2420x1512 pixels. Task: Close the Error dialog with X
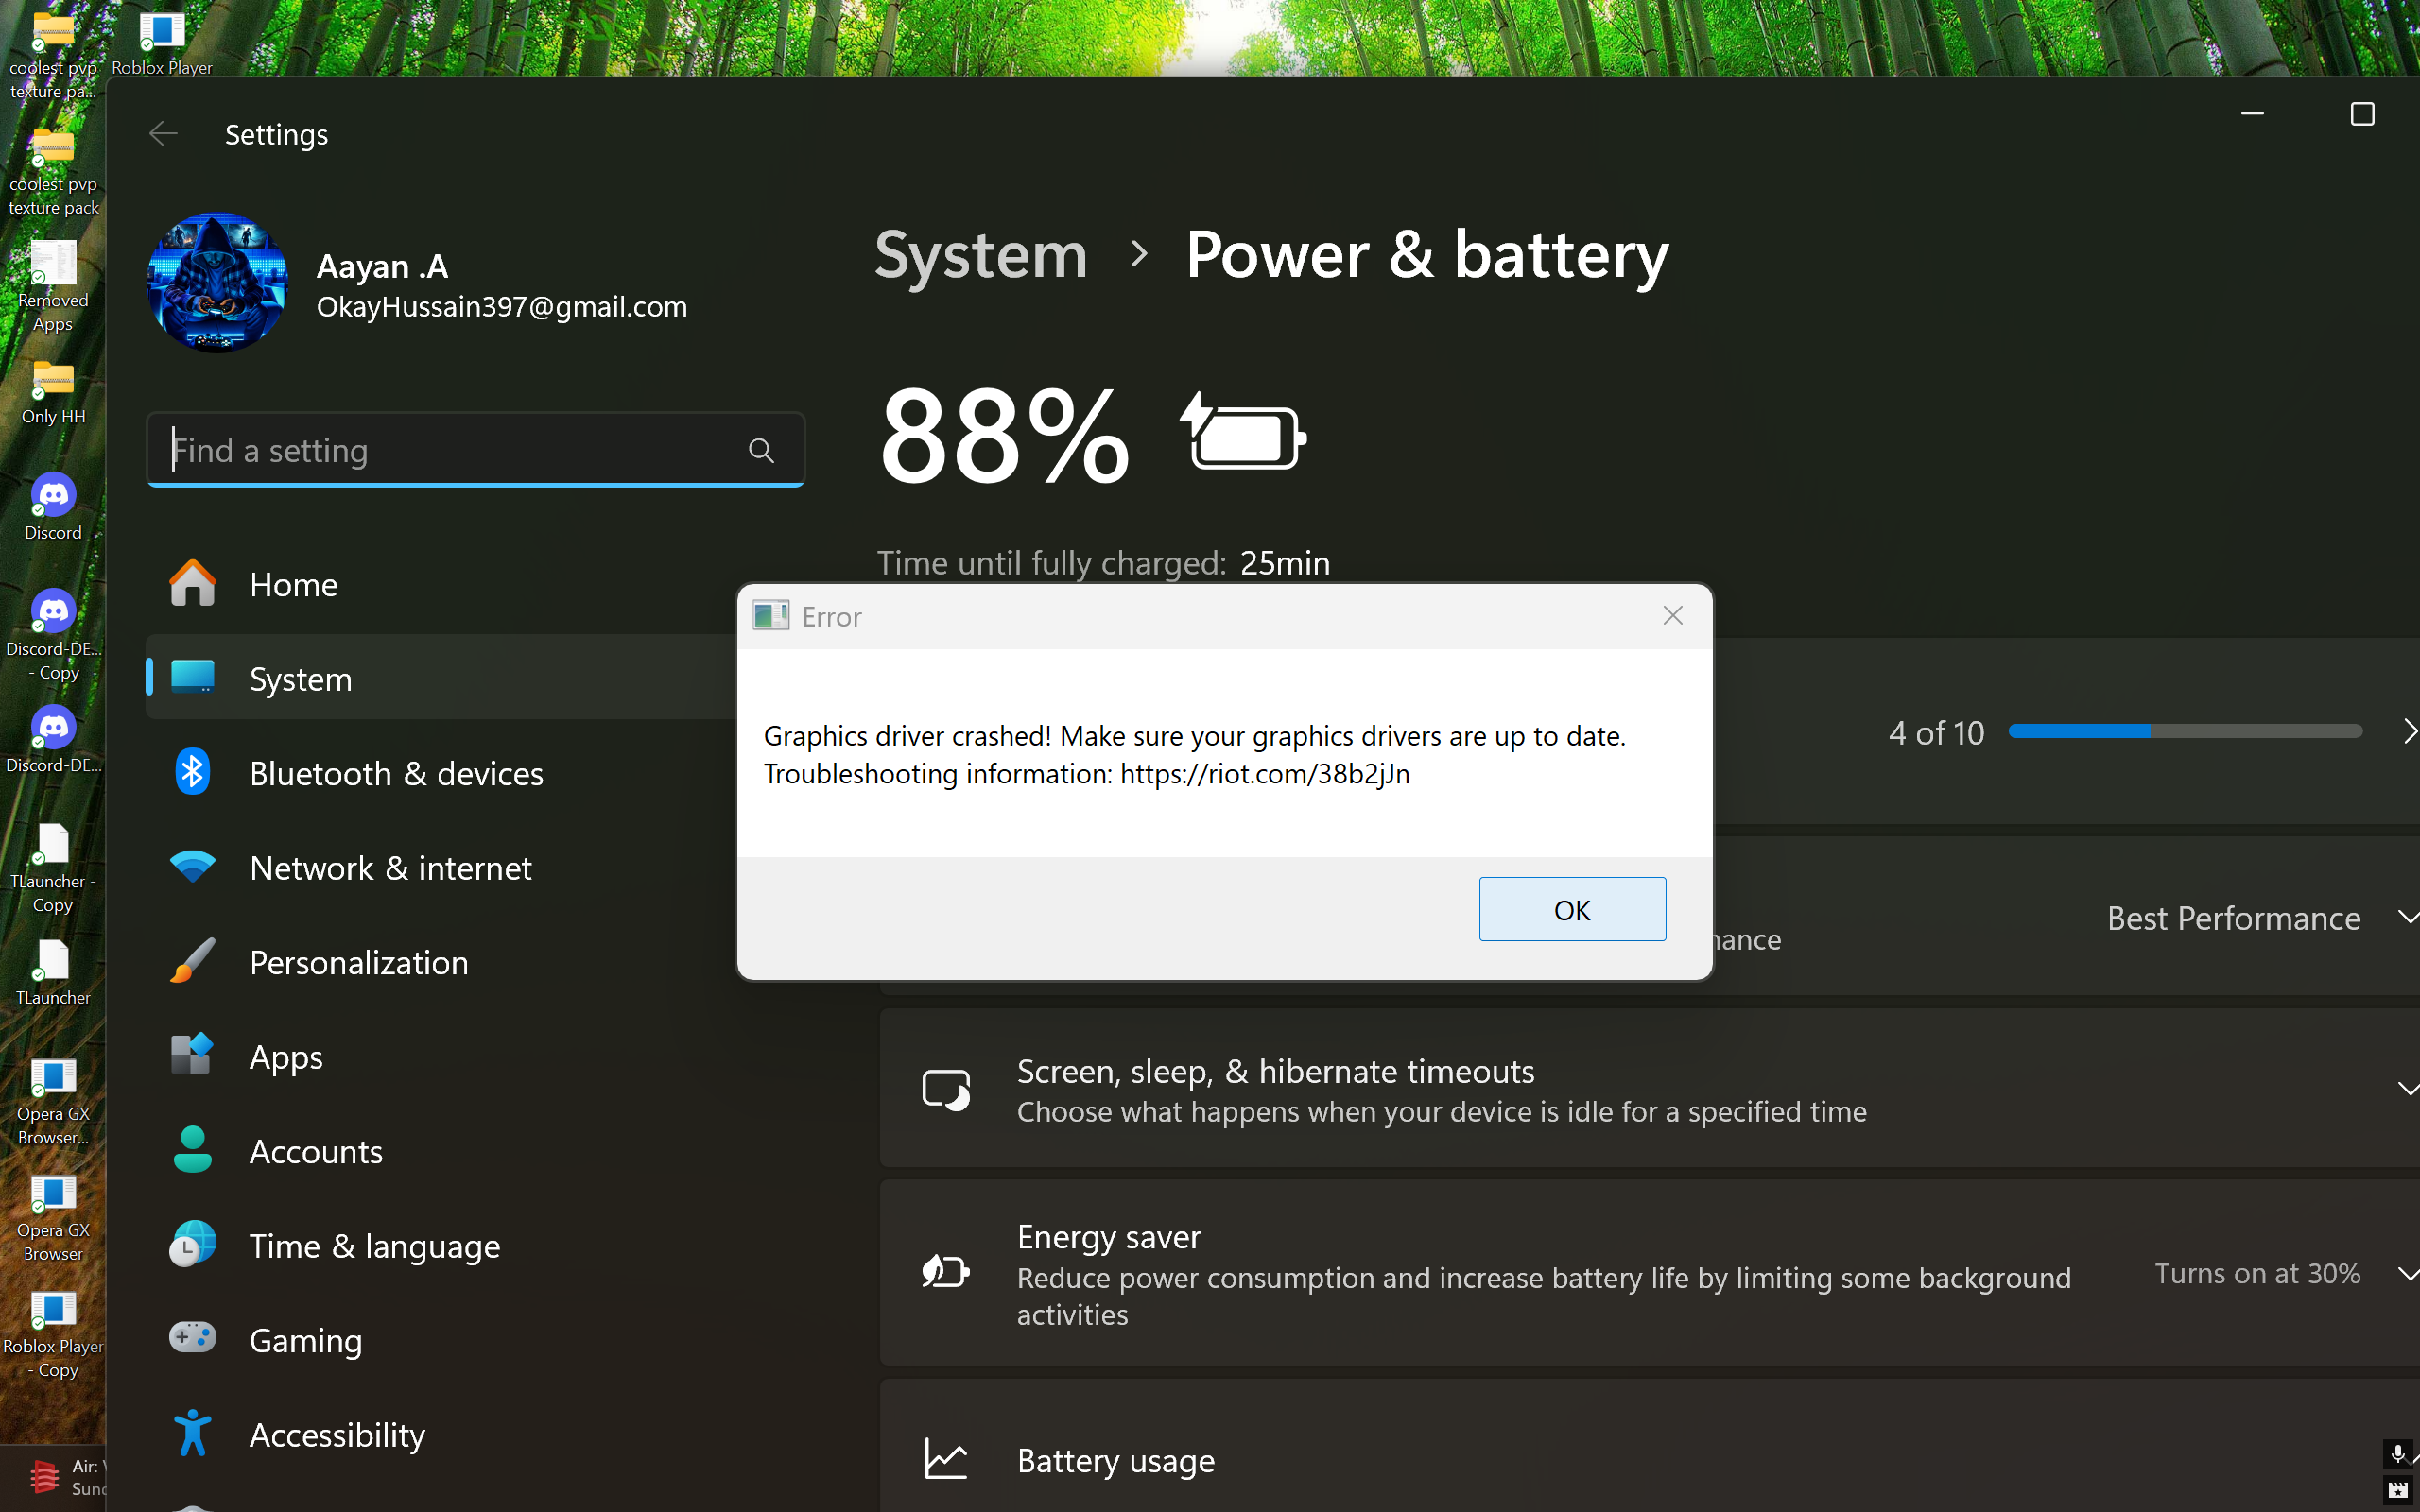tap(1673, 616)
